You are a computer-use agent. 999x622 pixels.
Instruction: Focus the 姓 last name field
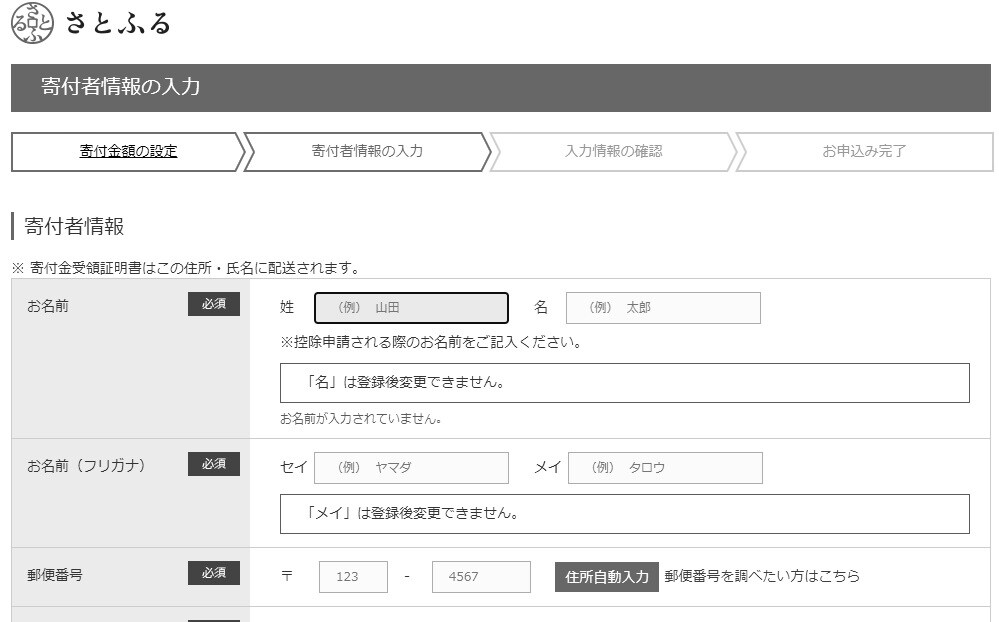[411, 308]
